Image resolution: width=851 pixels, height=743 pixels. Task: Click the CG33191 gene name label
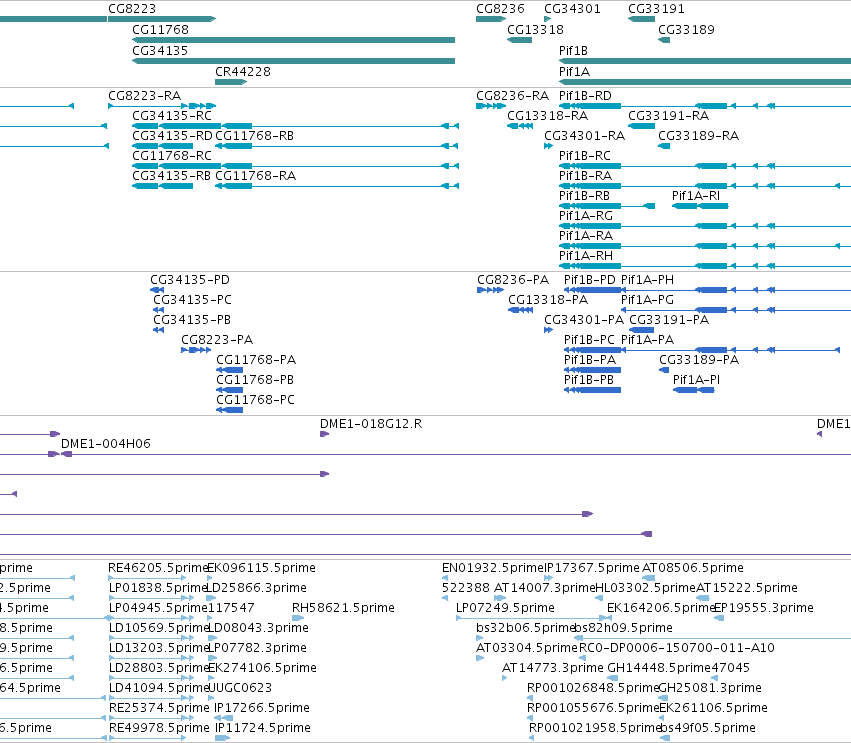pyautogui.click(x=656, y=9)
